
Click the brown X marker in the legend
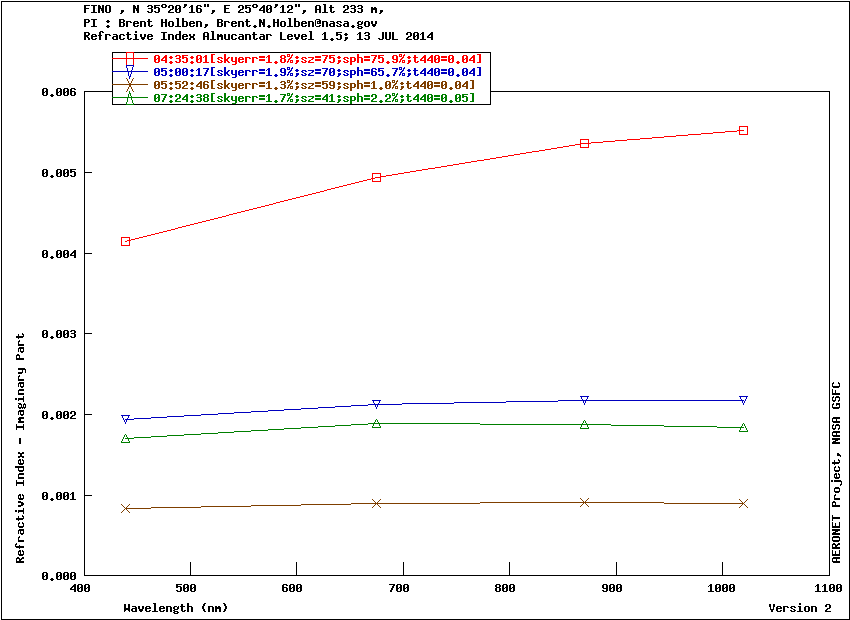(130, 85)
